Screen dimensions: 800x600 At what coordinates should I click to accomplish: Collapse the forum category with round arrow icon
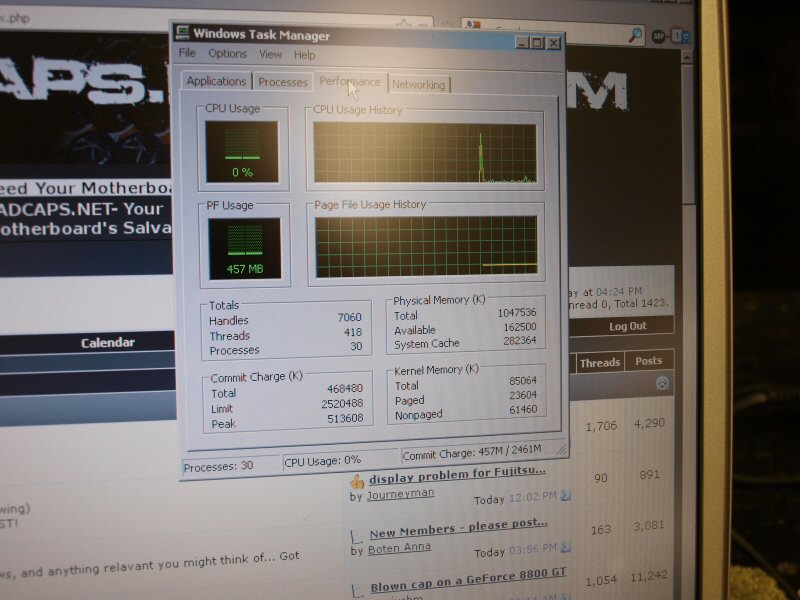[662, 383]
